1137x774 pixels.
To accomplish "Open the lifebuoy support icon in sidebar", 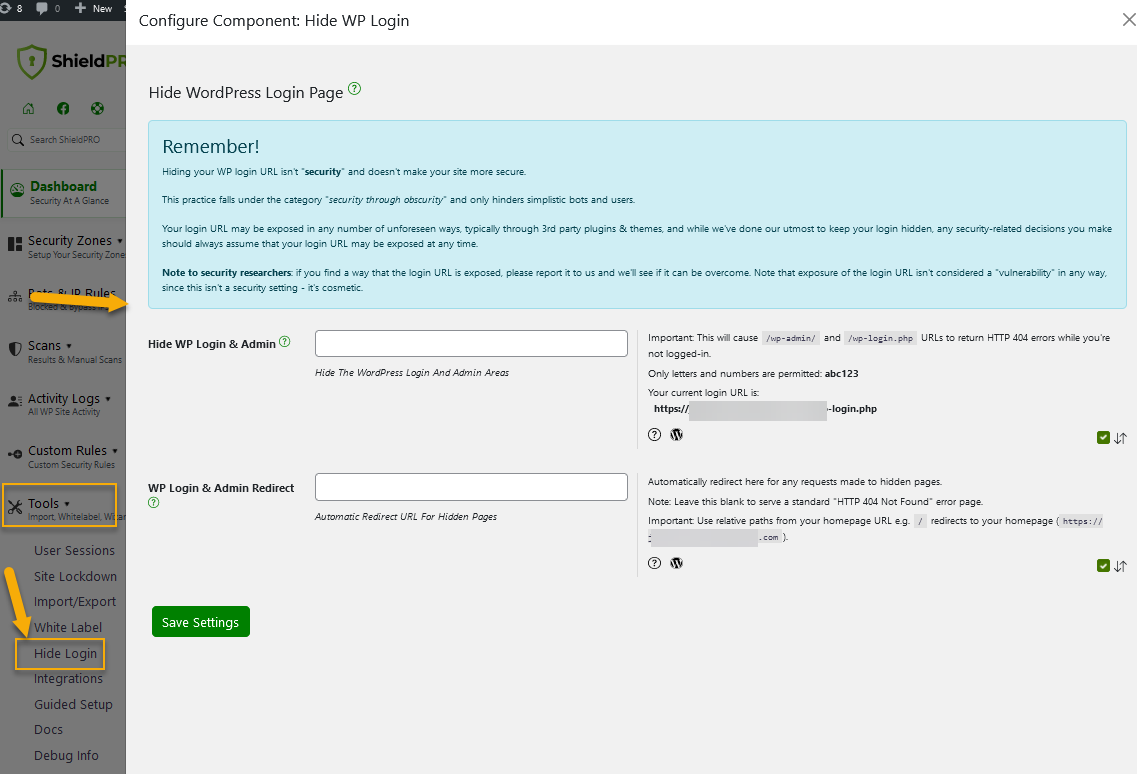I will (x=97, y=109).
